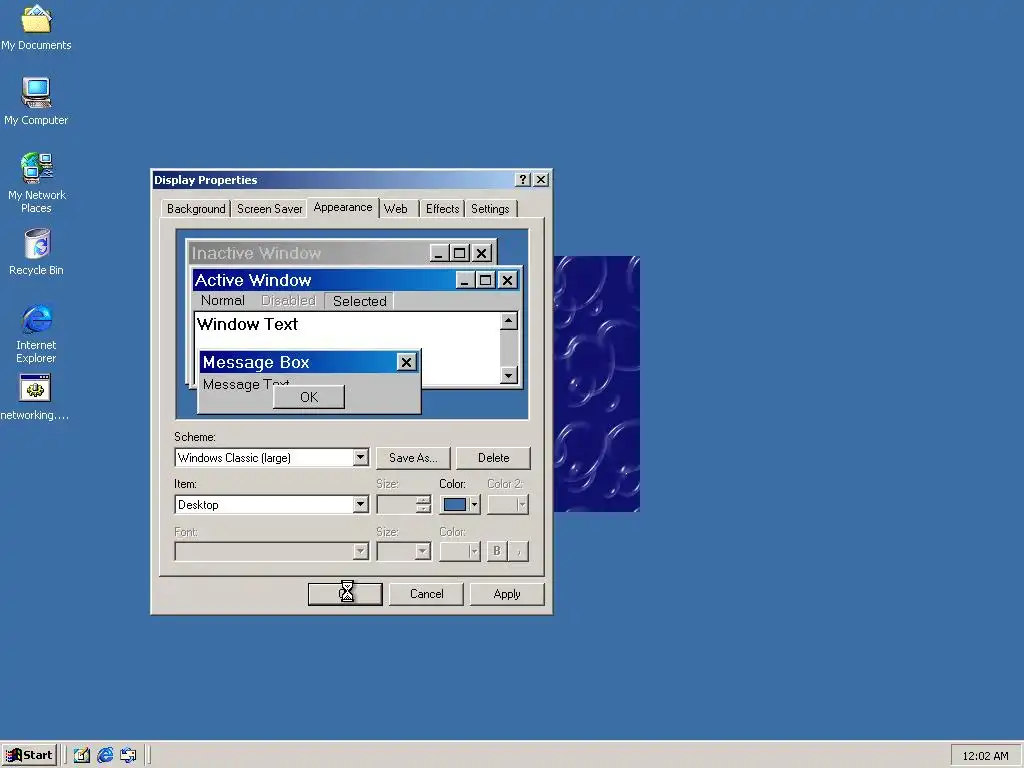
Task: Open the Font Color swatch picker
Action: pos(460,551)
